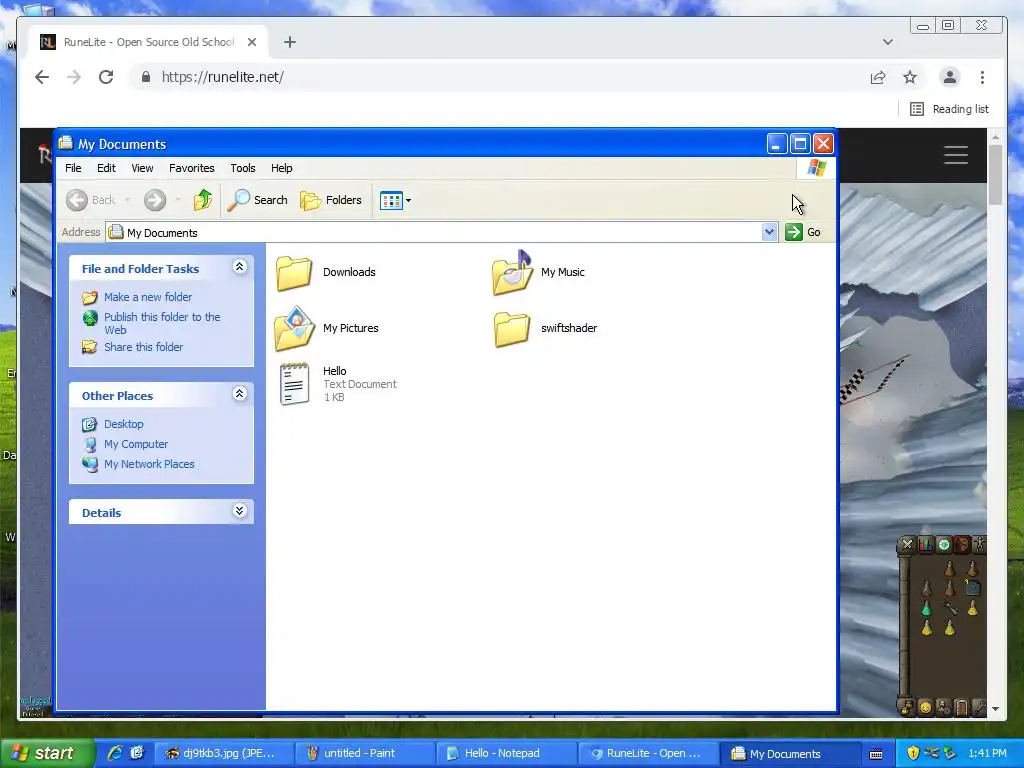Click the Forward arrow in My Documents toolbar
Screen dimensions: 1024x768
[155, 200]
